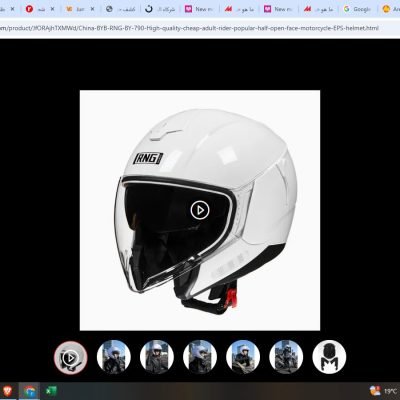Close the tab with red circular favicon
This screenshot has width=400, height=400.
[52, 9]
